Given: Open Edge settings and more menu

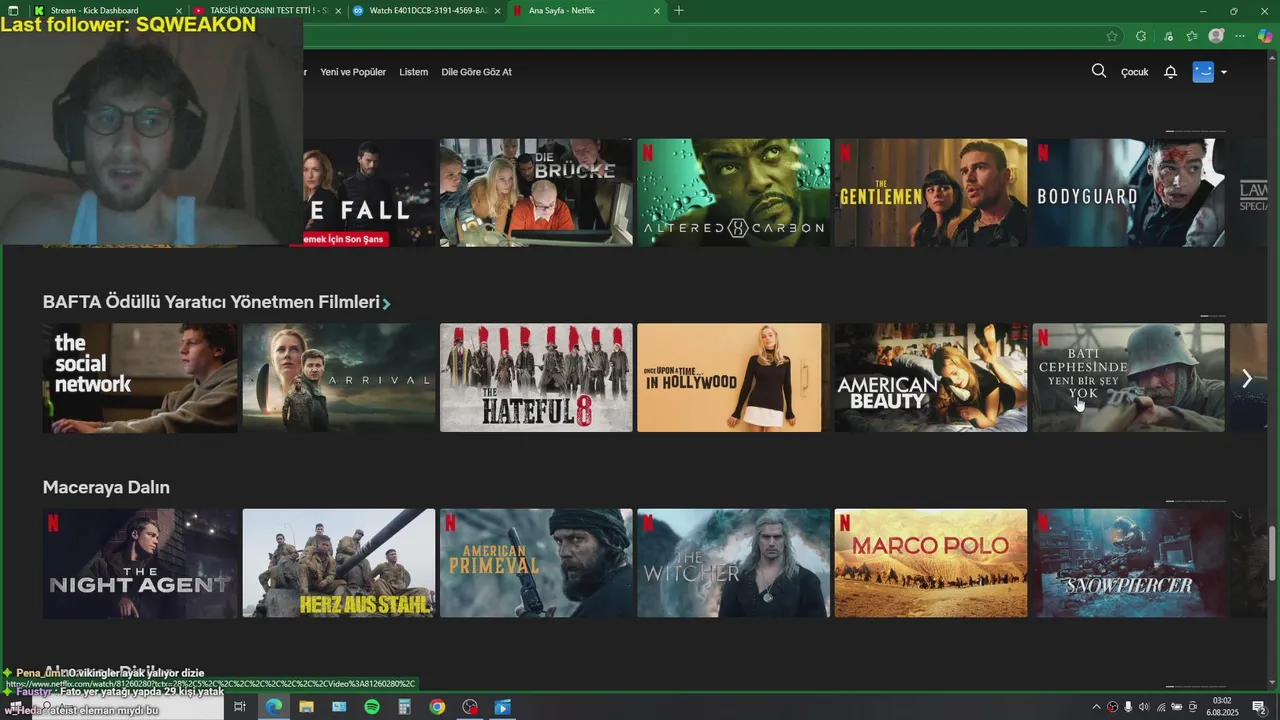Looking at the screenshot, I should 1241,36.
